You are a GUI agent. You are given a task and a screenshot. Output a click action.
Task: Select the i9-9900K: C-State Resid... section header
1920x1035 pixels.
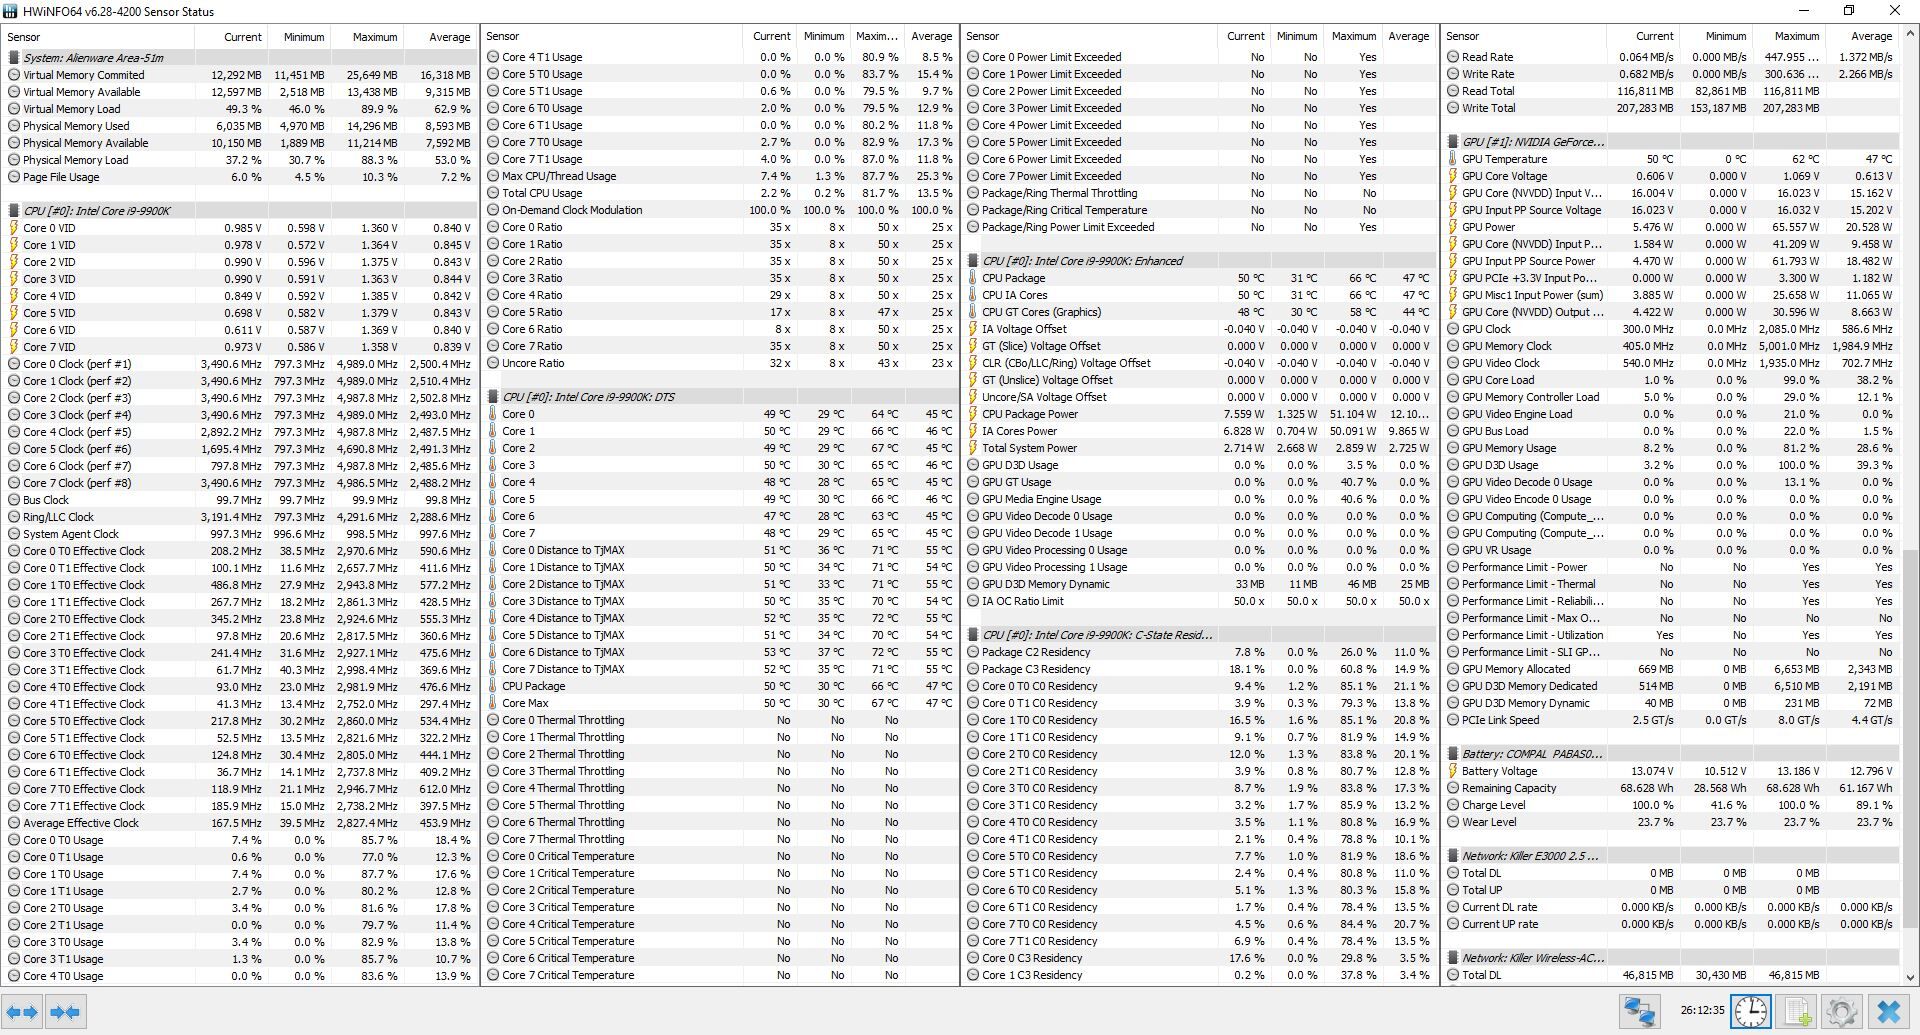coord(1199,635)
